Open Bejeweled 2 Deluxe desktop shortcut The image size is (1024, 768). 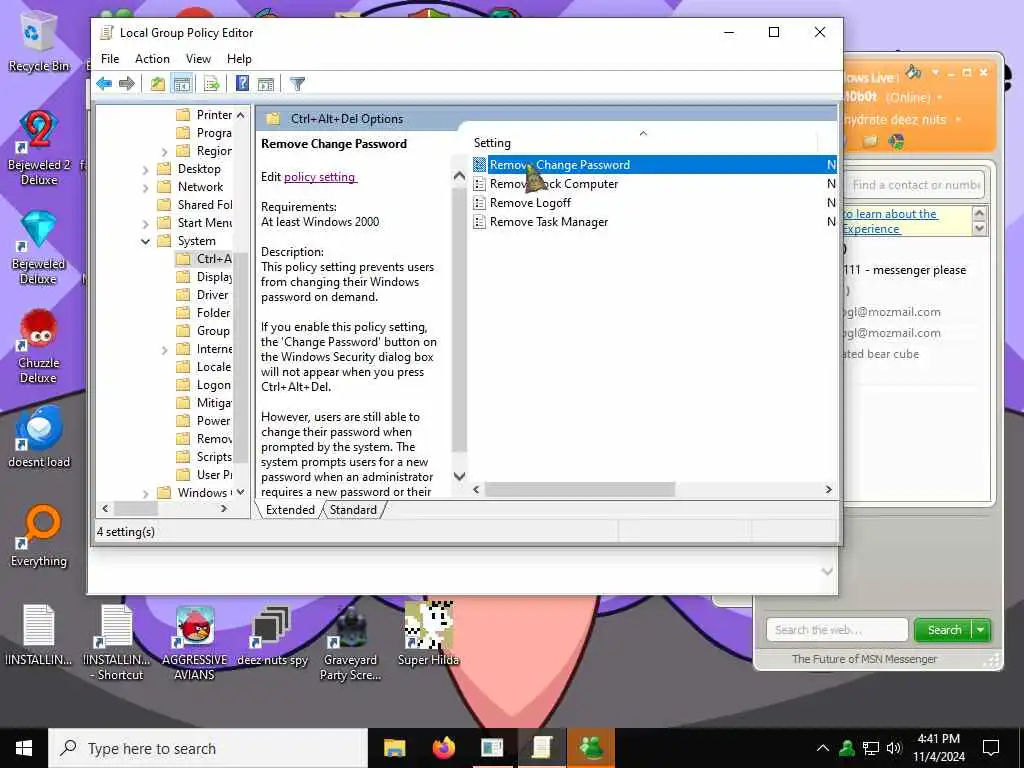click(x=39, y=149)
